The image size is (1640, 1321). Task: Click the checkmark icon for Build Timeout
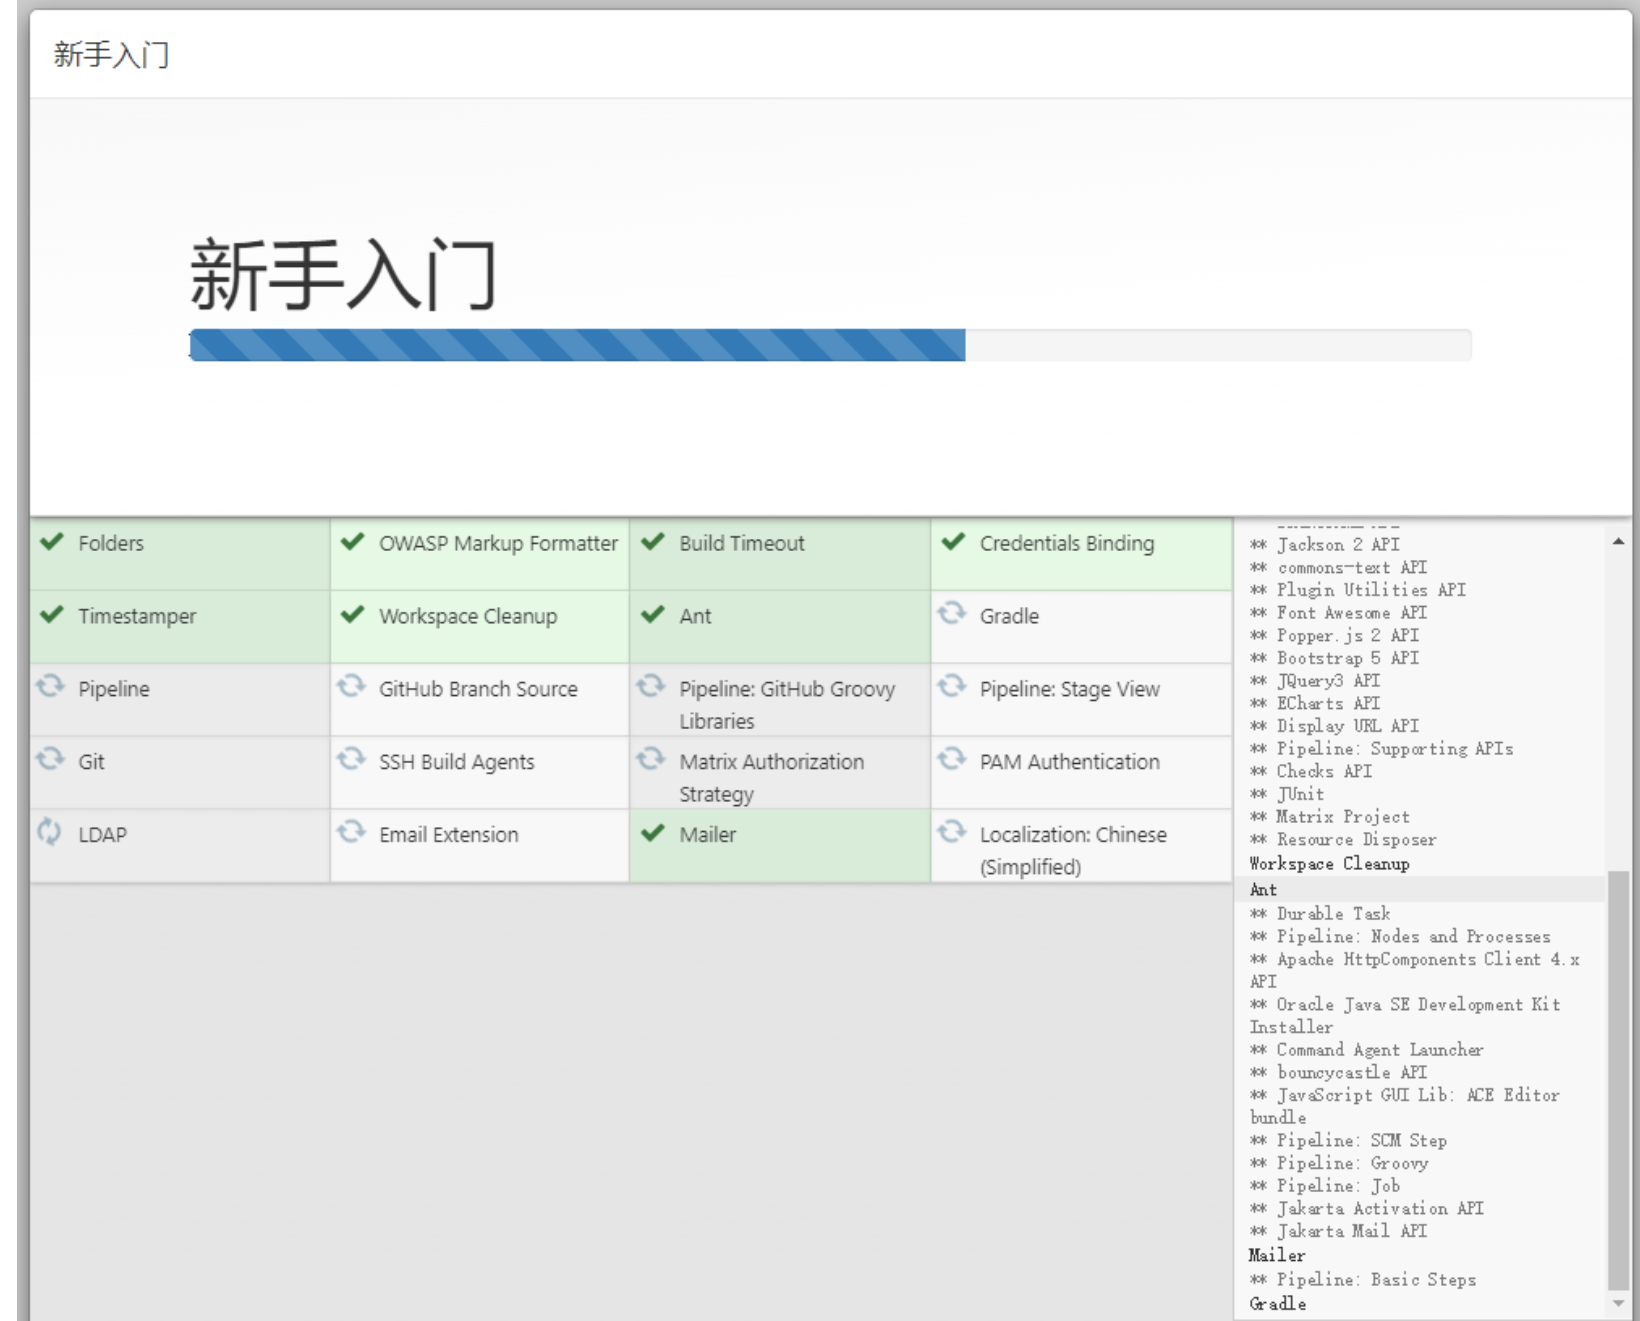[x=653, y=542]
